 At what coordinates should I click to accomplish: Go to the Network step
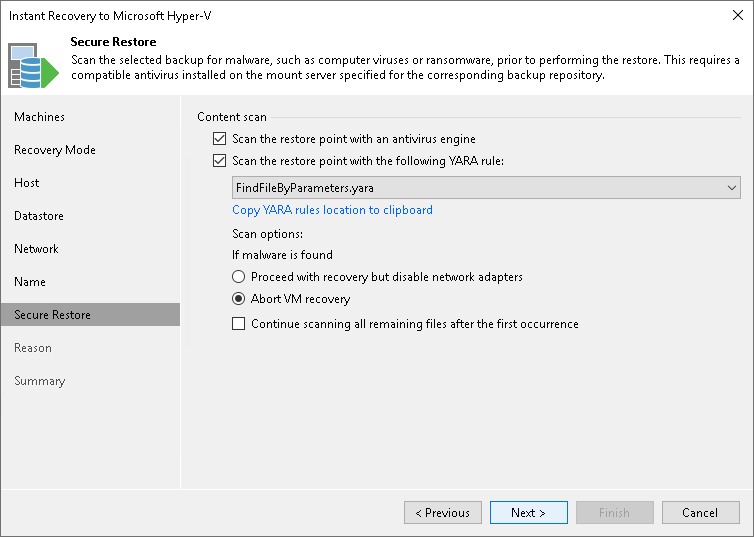pos(37,249)
